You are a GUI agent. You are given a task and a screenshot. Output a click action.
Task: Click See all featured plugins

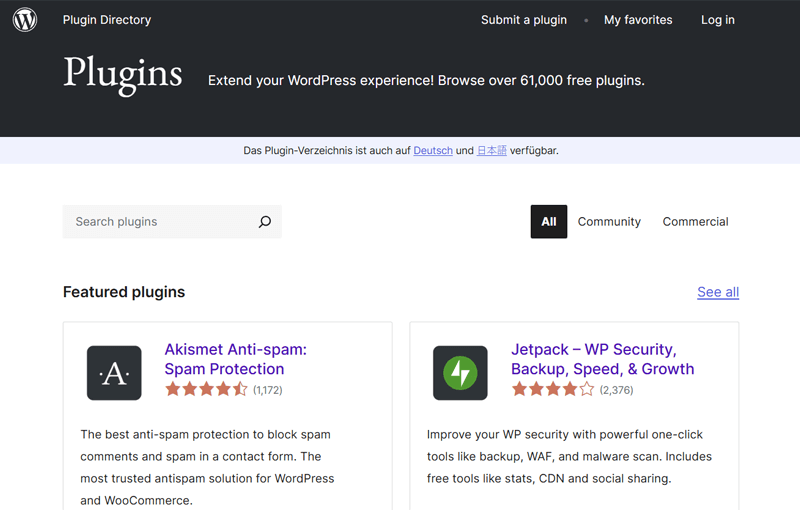coord(718,292)
